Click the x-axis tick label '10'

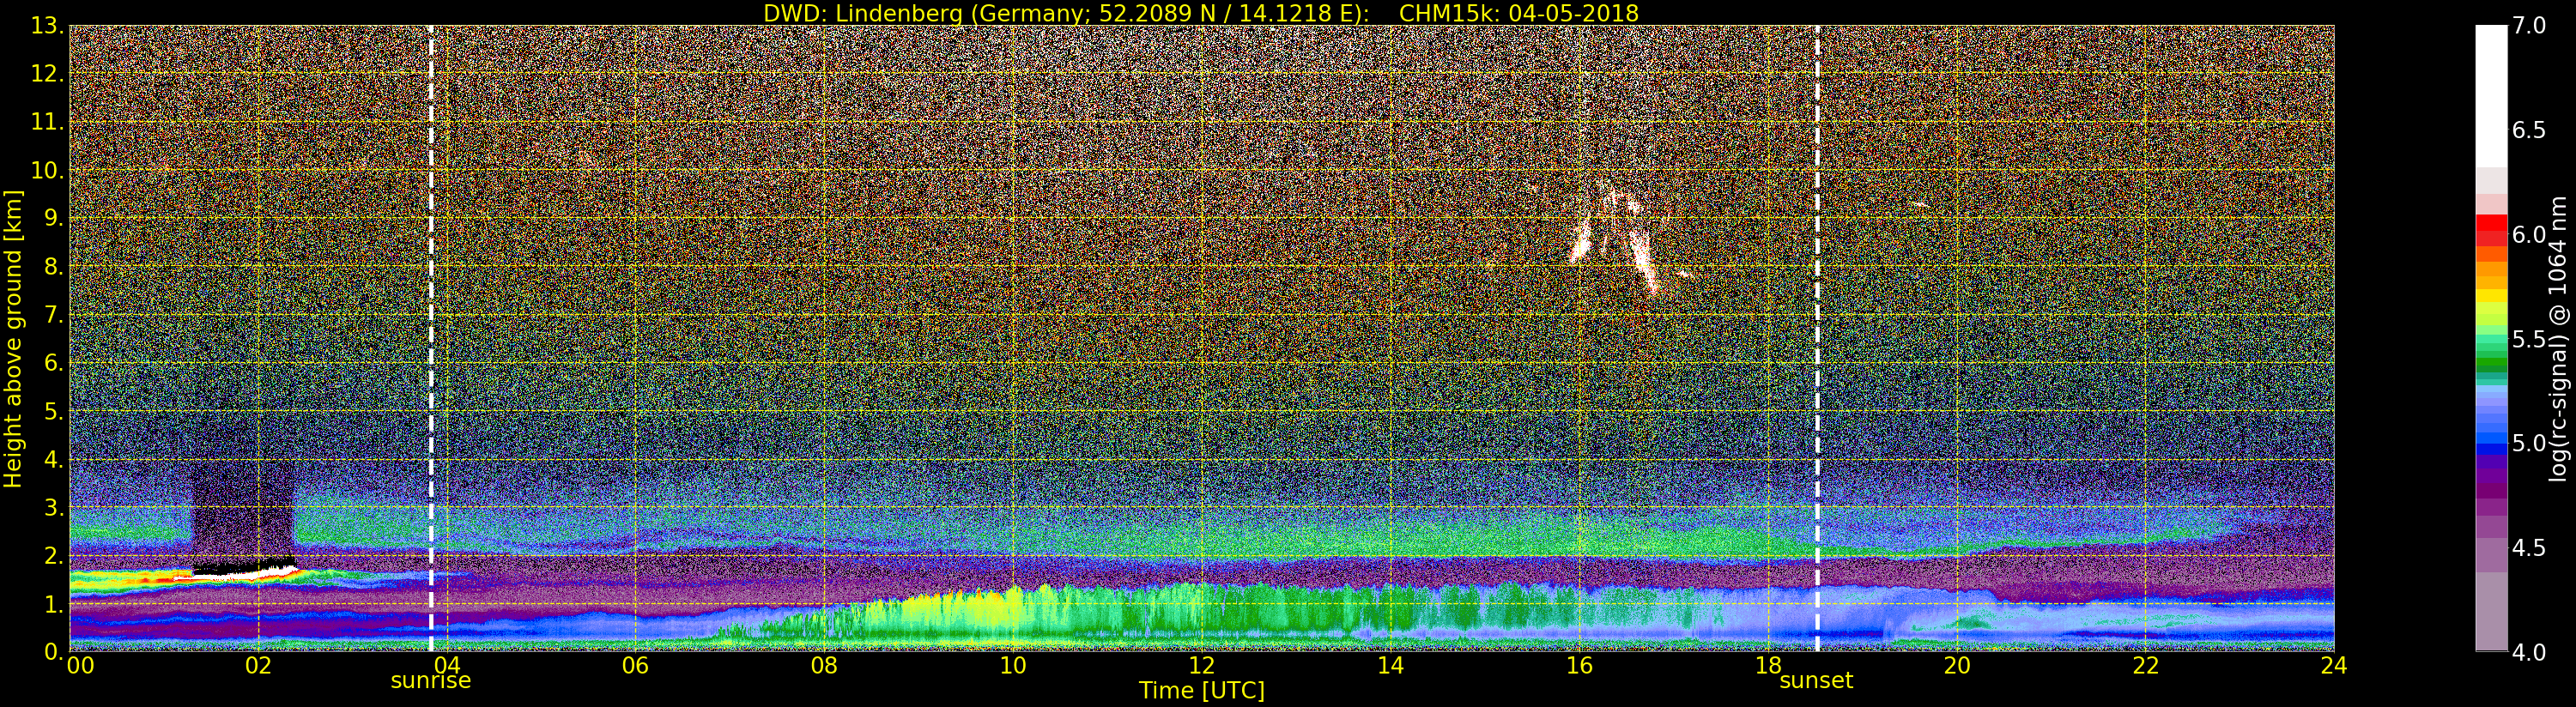point(1013,665)
